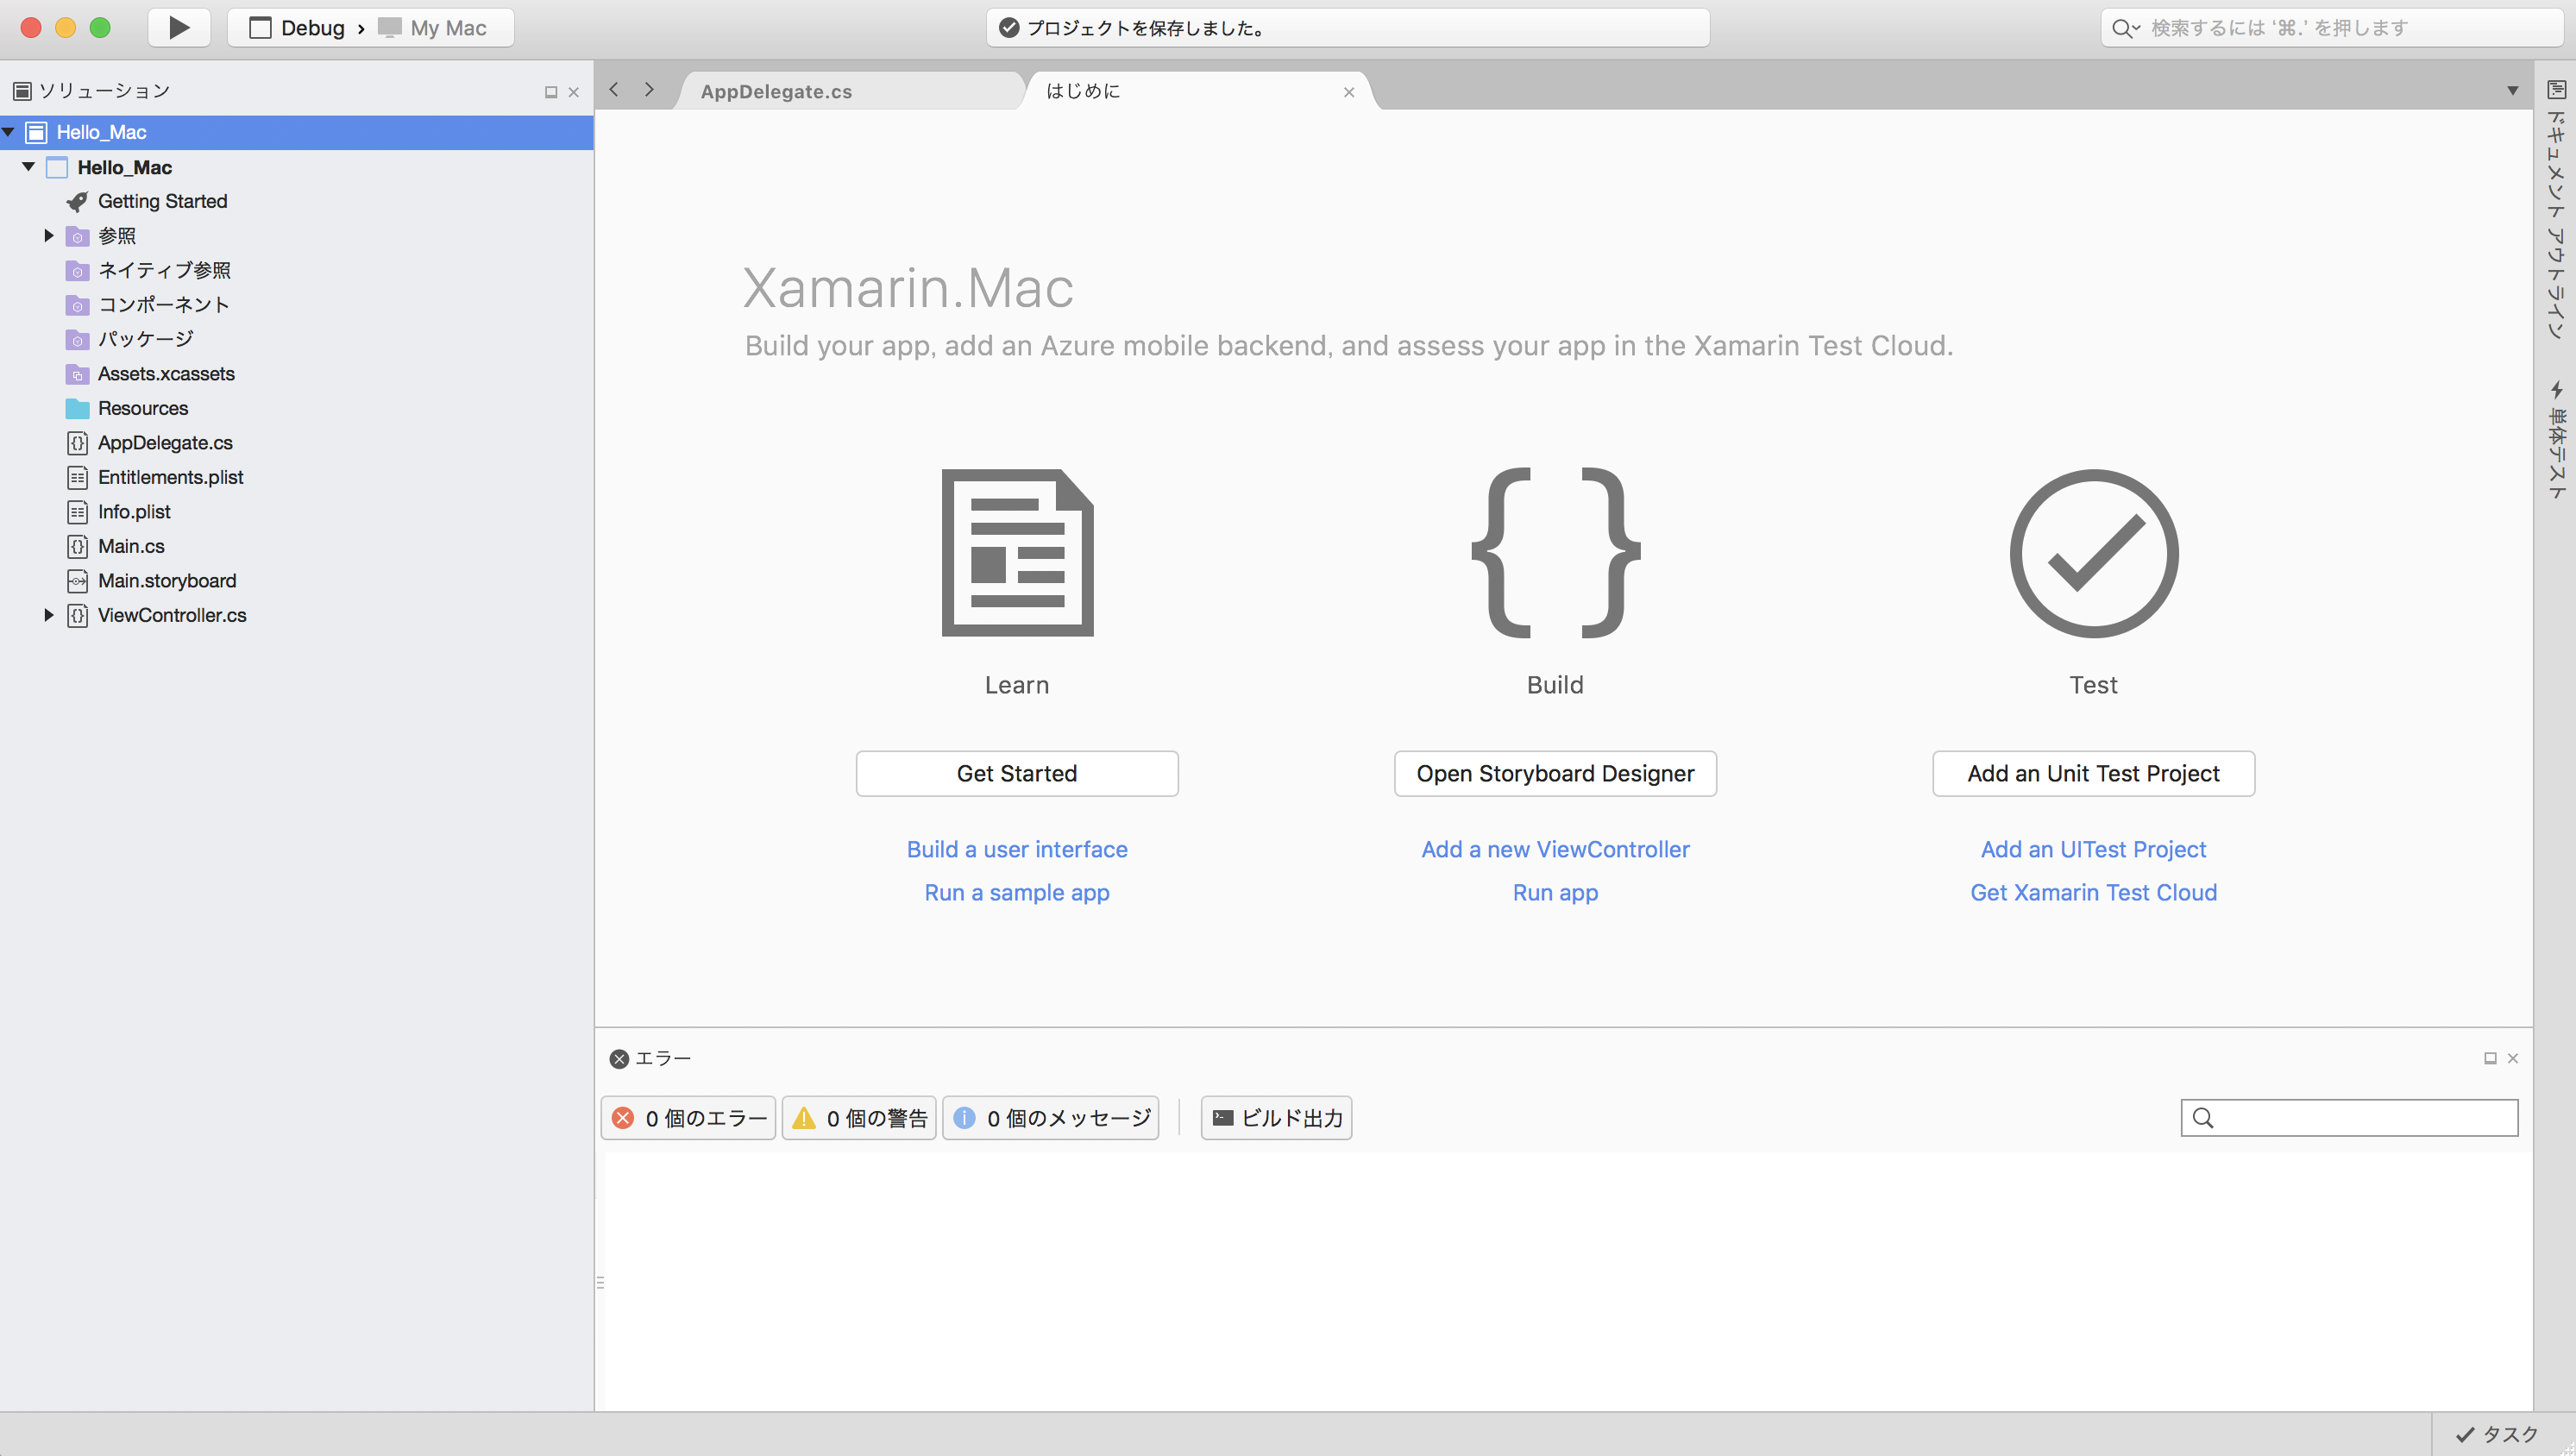2576x1456 pixels.
Task: Expand the Hello_Mac project node
Action: click(x=28, y=166)
